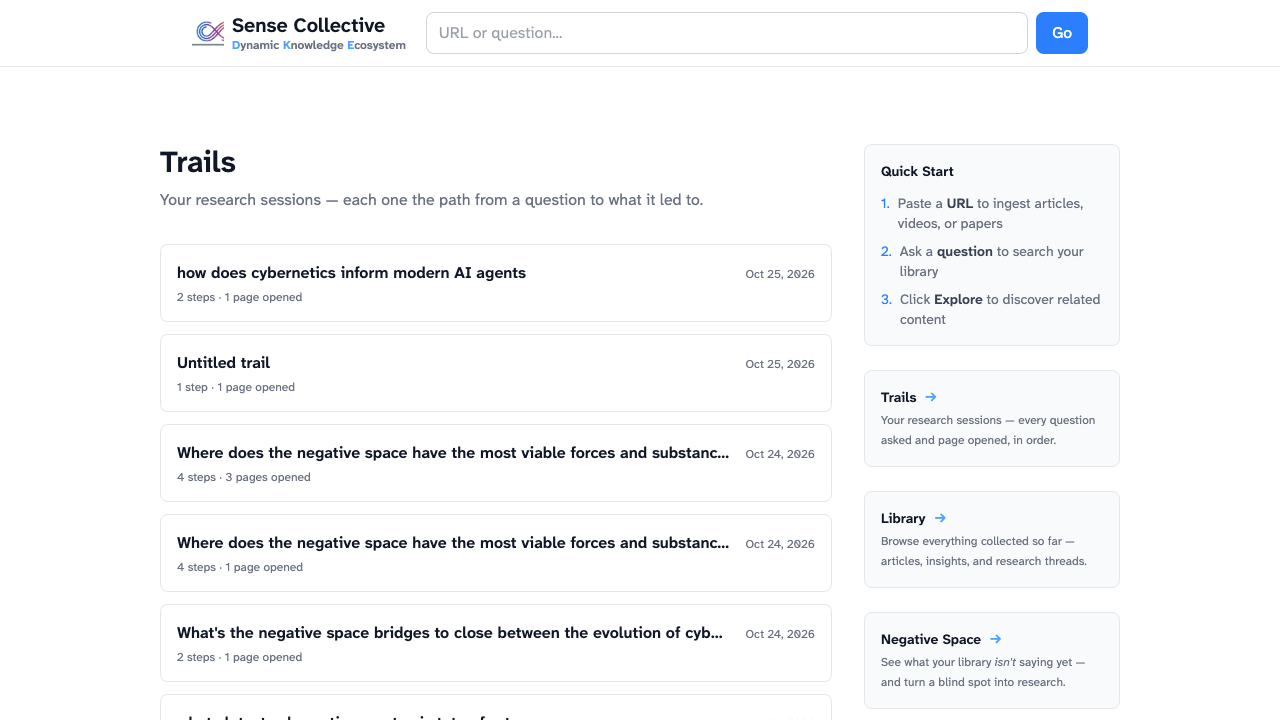Open the 4-step negative space trail with 1 page opened

(496, 553)
